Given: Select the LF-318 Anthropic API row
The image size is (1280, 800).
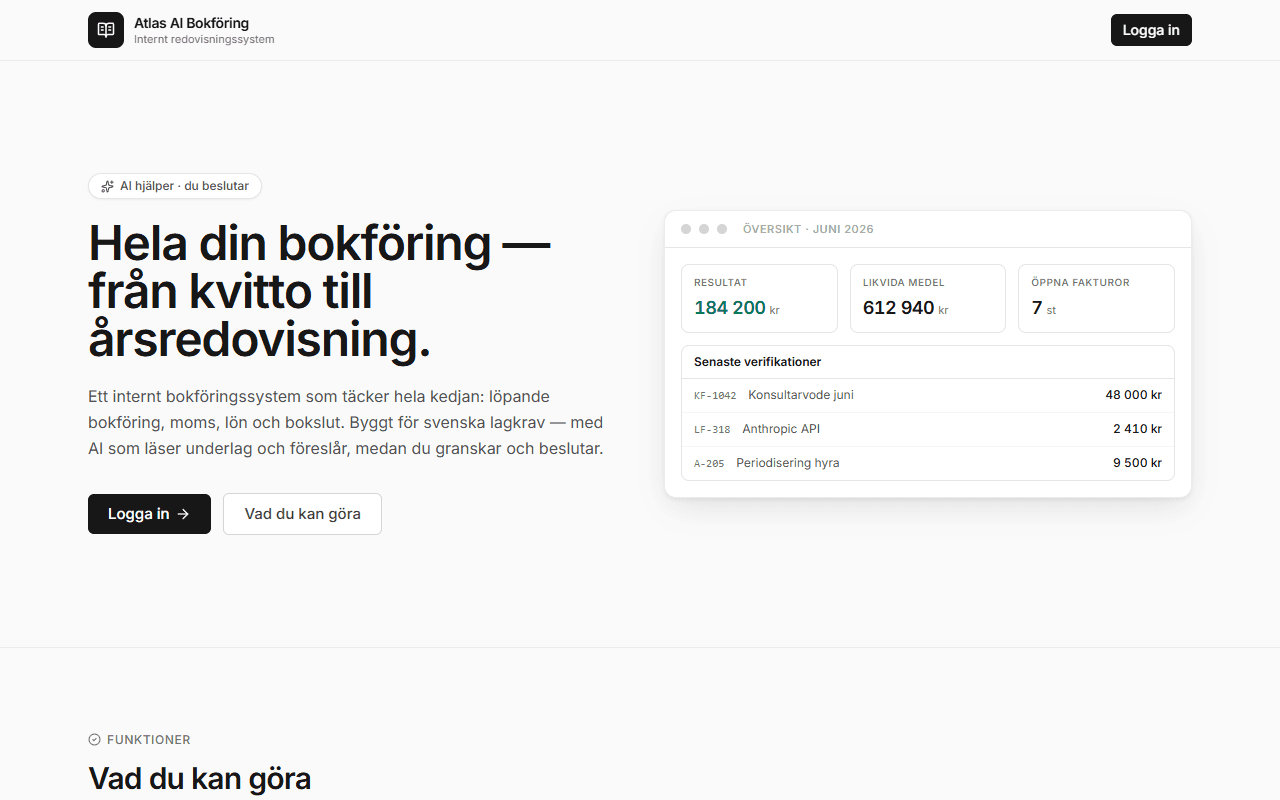Looking at the screenshot, I should pos(928,429).
